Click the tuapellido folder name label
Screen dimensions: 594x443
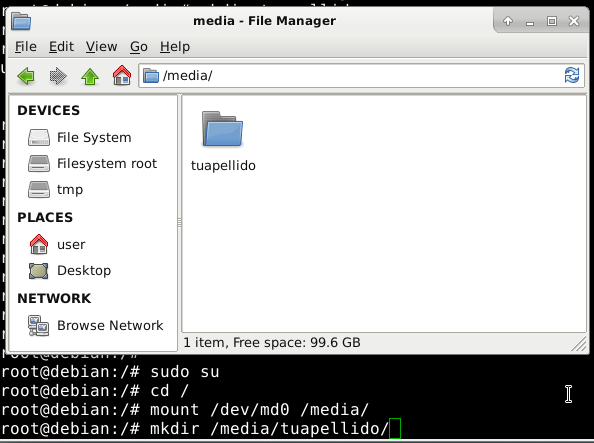pos(223,166)
